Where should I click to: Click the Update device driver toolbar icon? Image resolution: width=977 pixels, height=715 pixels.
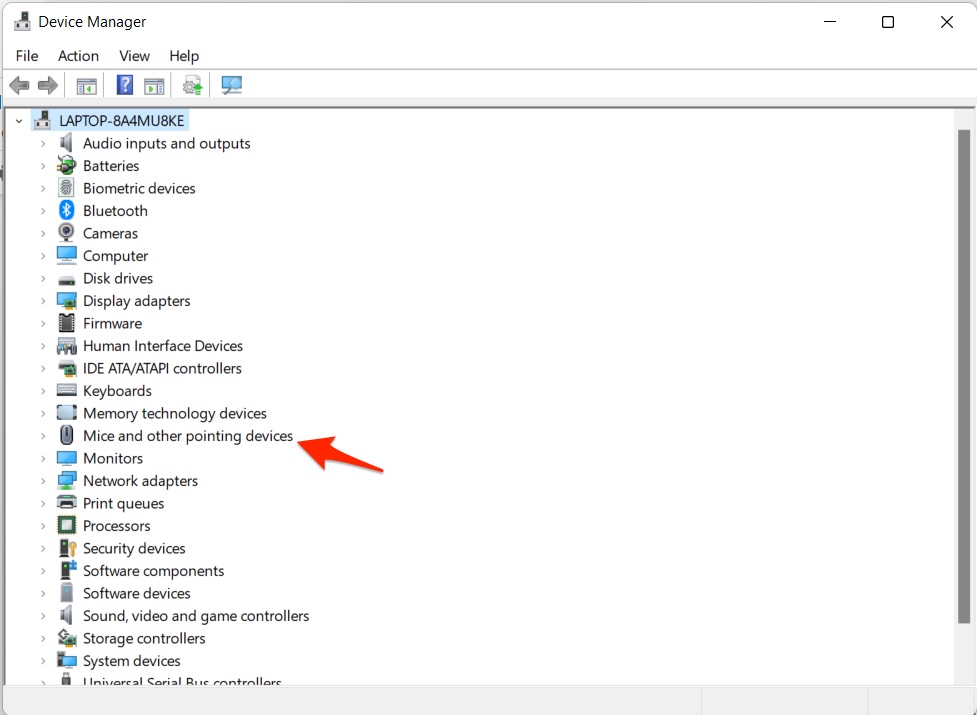(x=192, y=86)
